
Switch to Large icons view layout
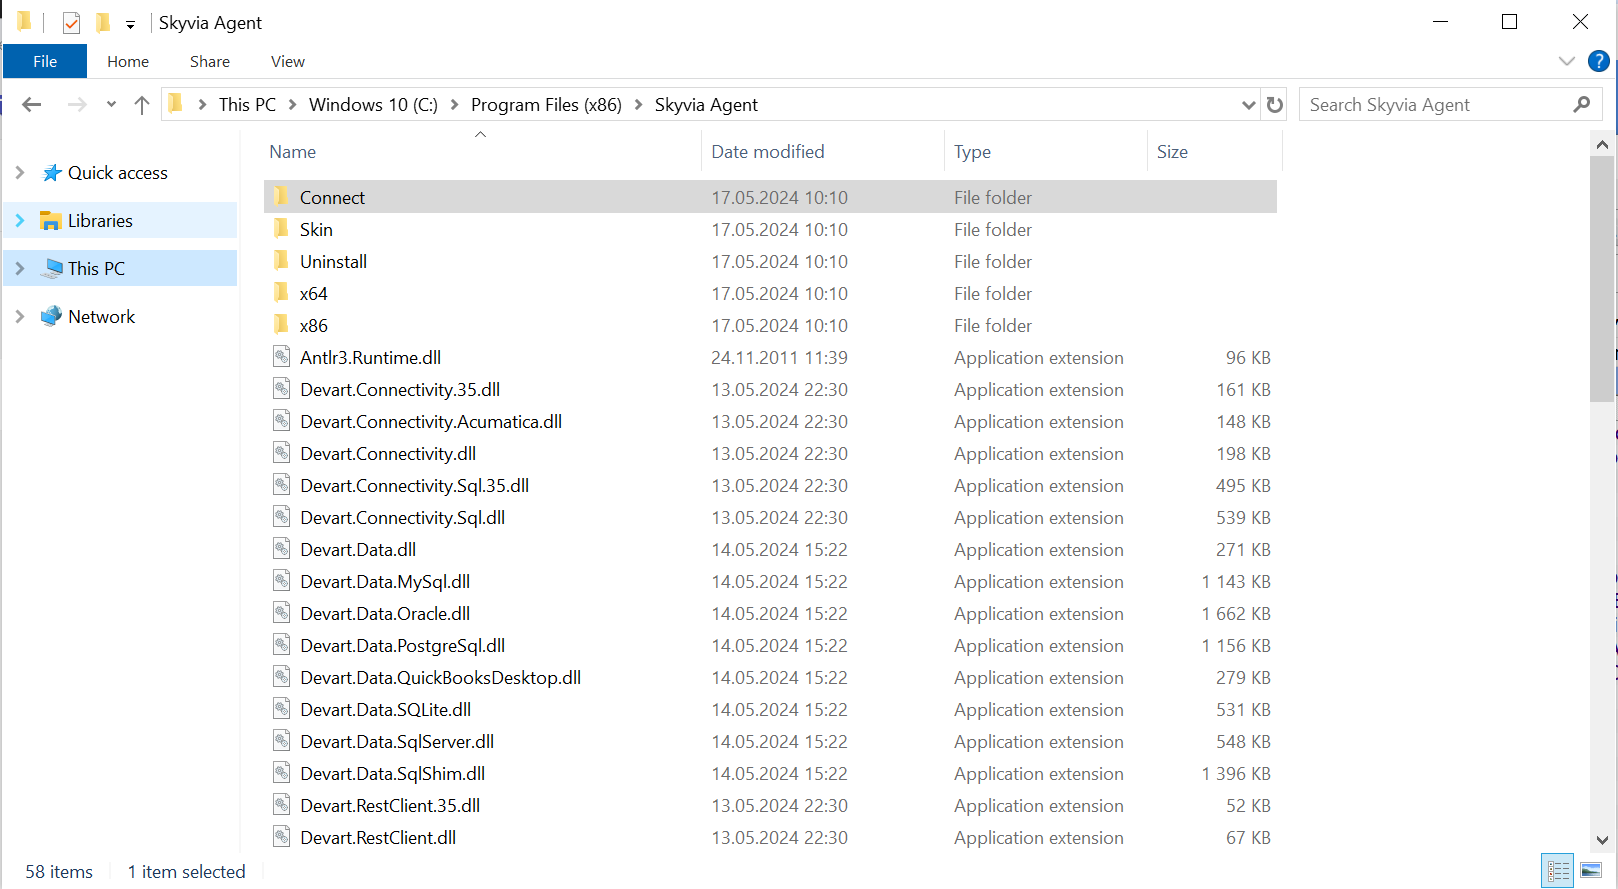1591,871
